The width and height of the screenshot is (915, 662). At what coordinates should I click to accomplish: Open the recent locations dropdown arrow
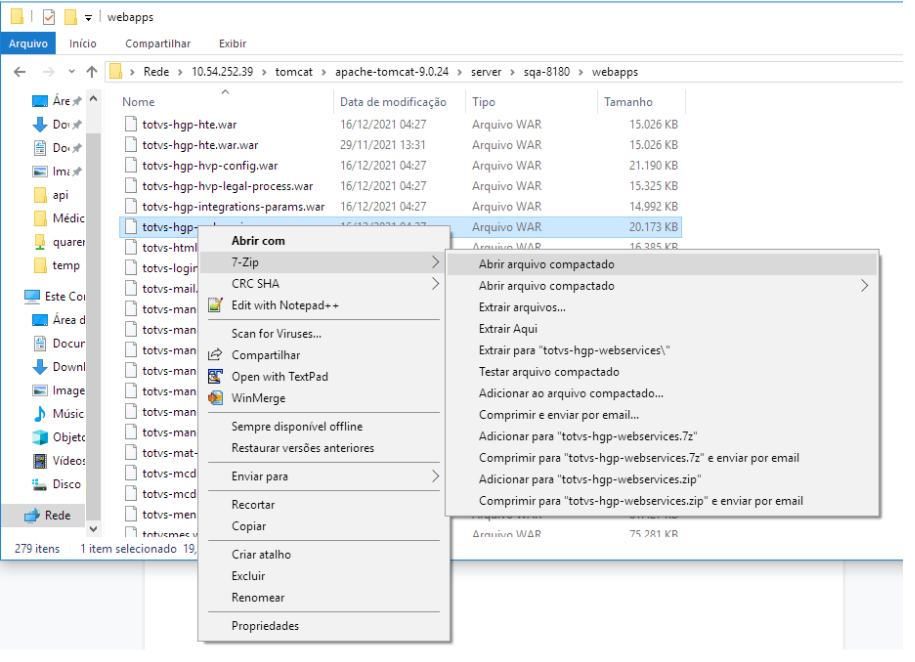coord(71,72)
